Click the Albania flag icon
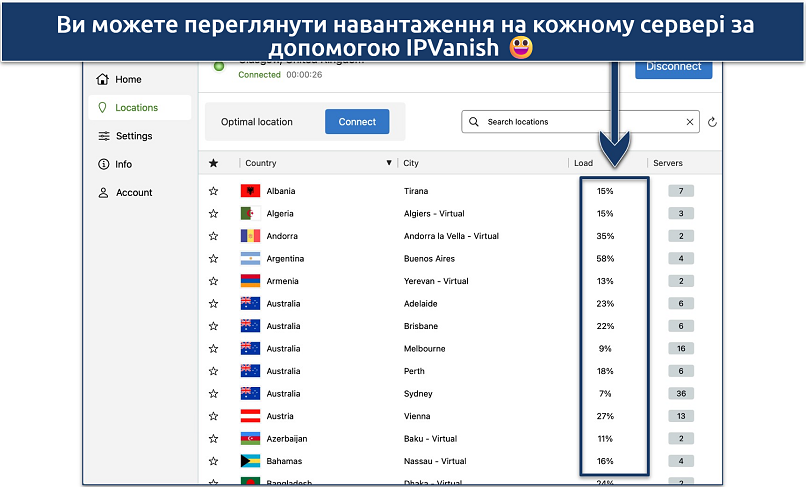The height and width of the screenshot is (487, 806). [250, 191]
